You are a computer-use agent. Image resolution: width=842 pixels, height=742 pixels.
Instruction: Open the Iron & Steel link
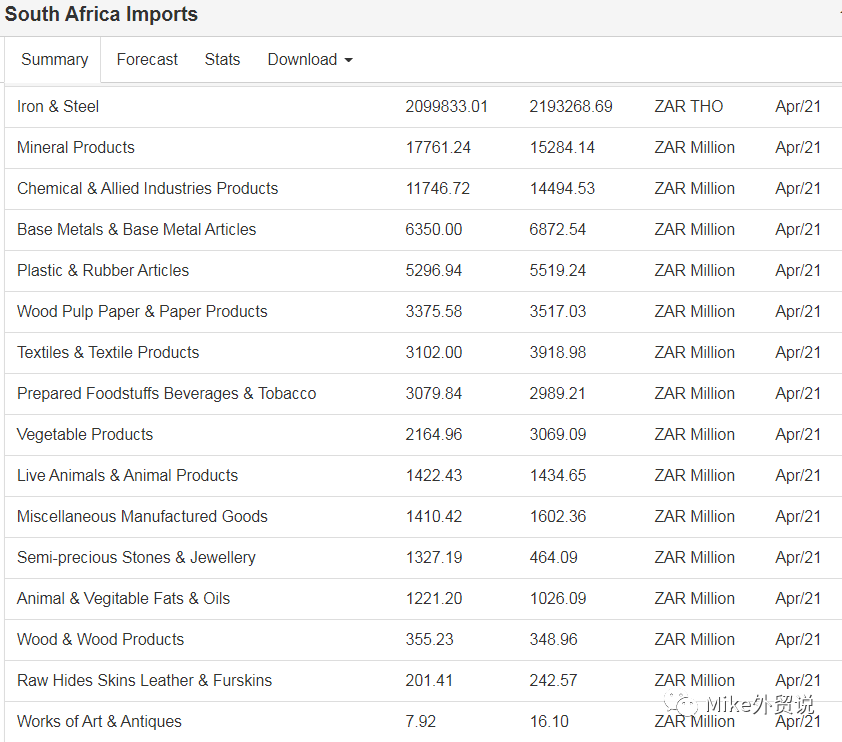point(58,107)
